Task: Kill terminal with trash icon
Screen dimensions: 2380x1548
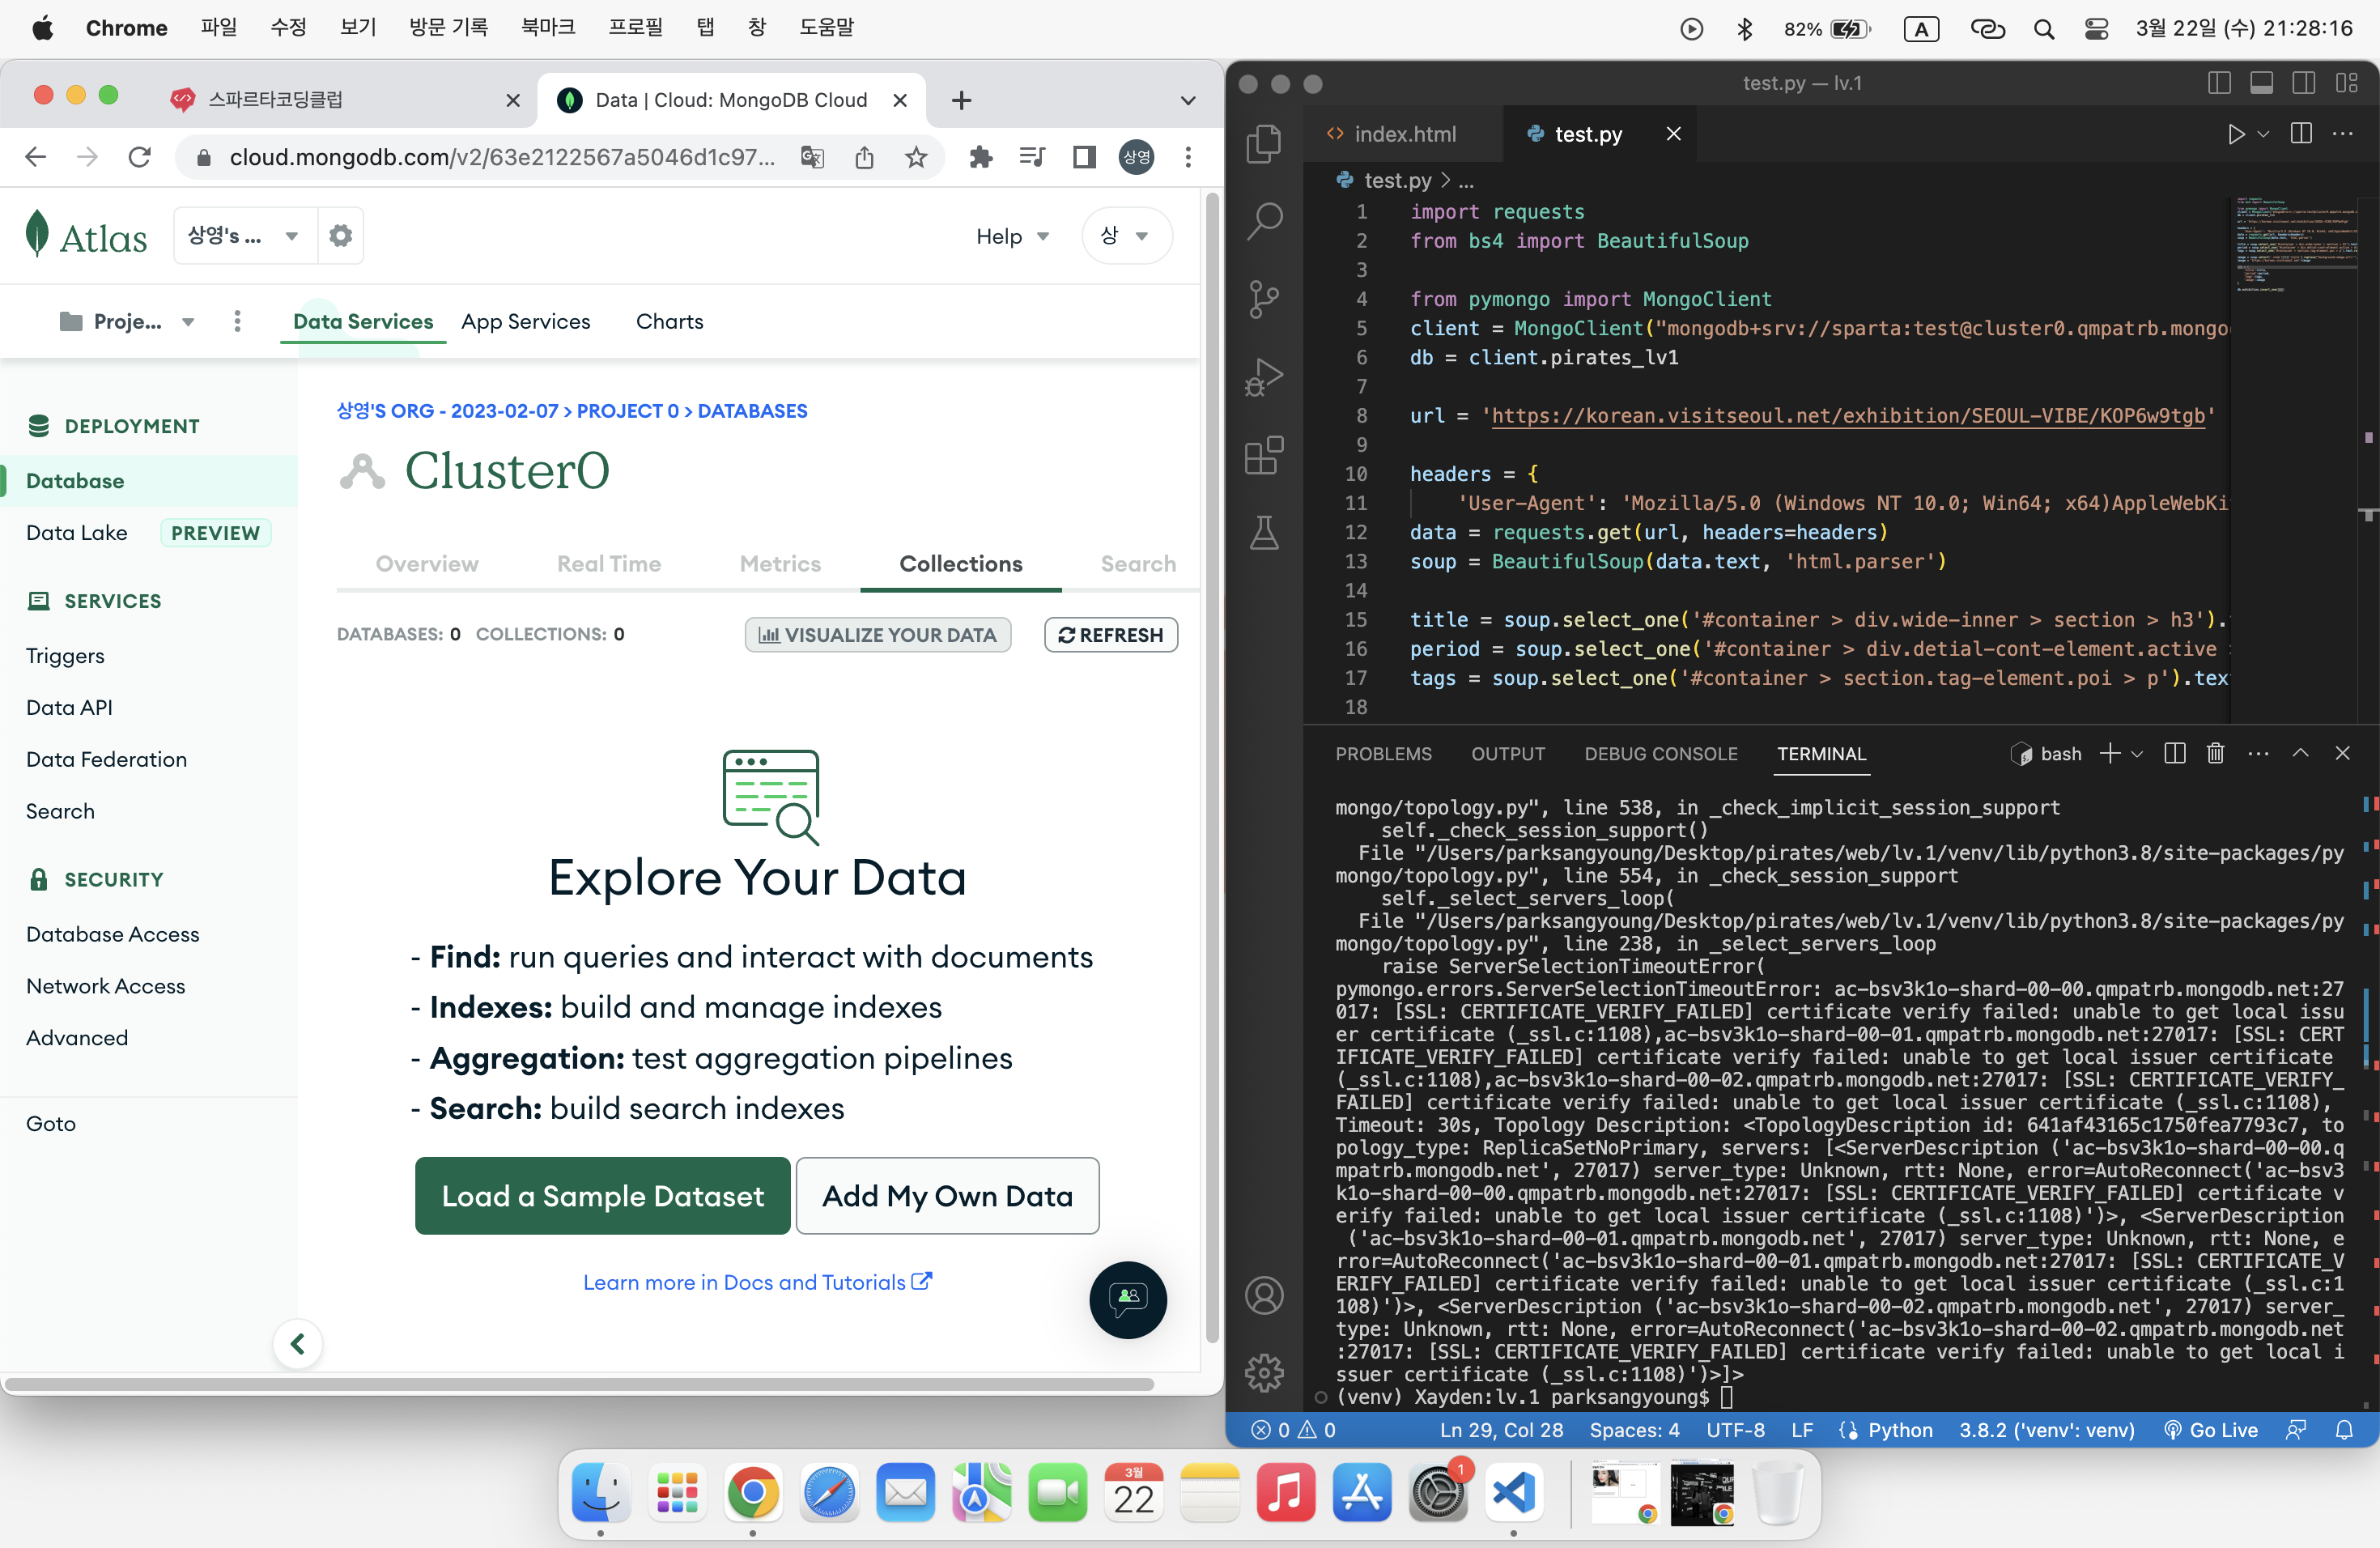Action: pos(2216,754)
